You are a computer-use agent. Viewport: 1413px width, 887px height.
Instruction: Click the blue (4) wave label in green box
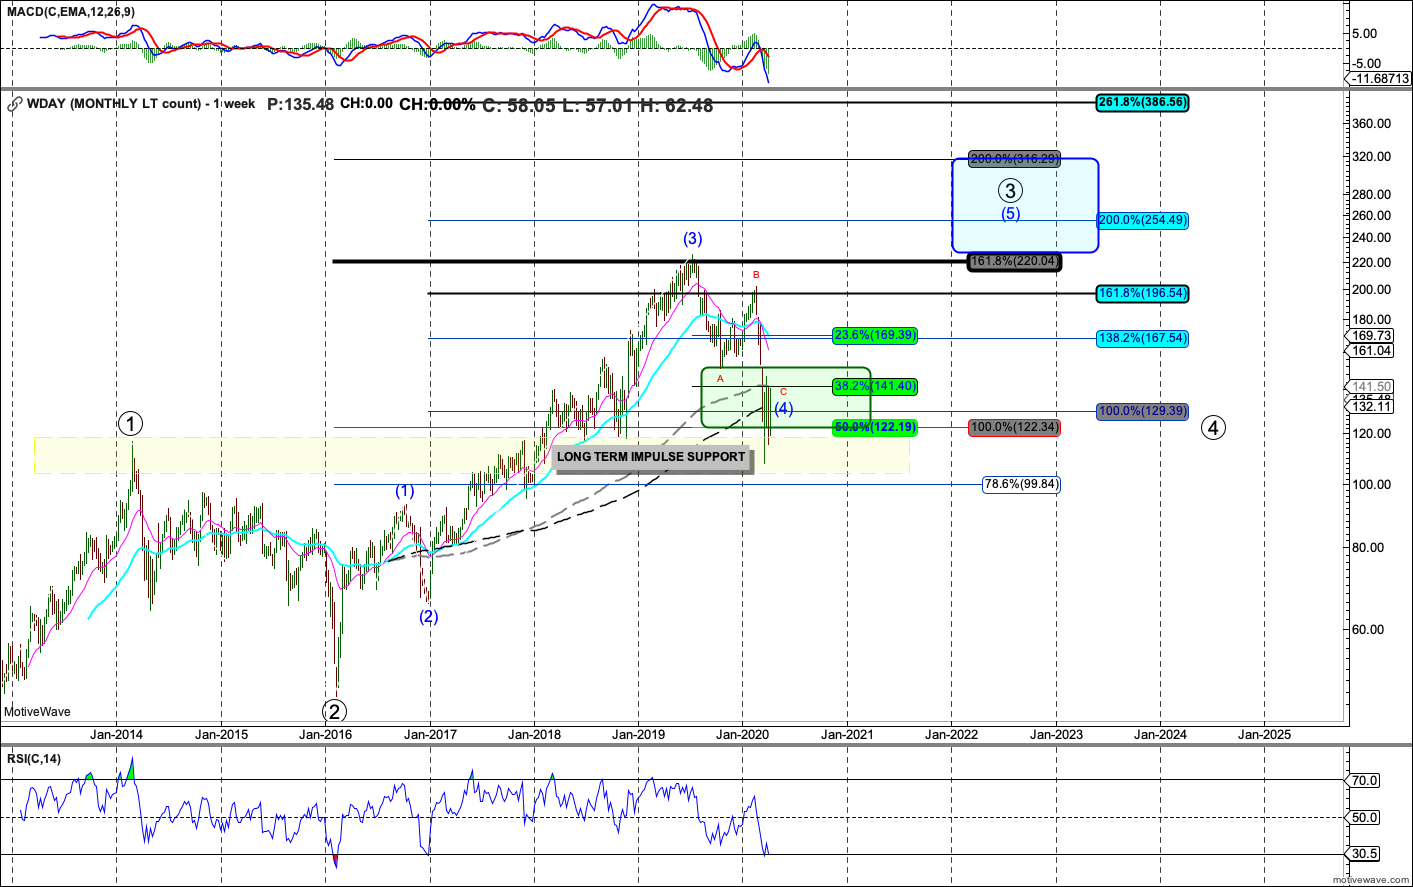coord(784,408)
